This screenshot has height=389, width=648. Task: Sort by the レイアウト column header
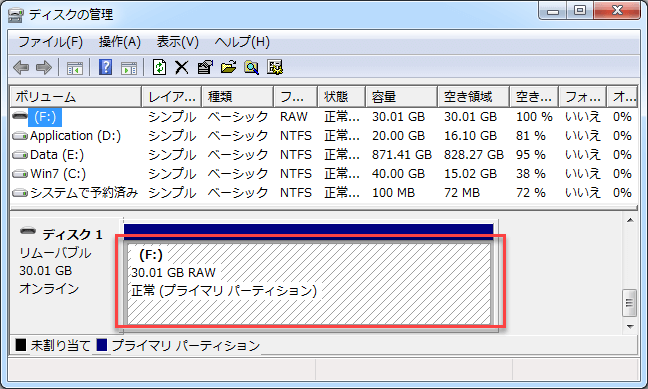[172, 97]
